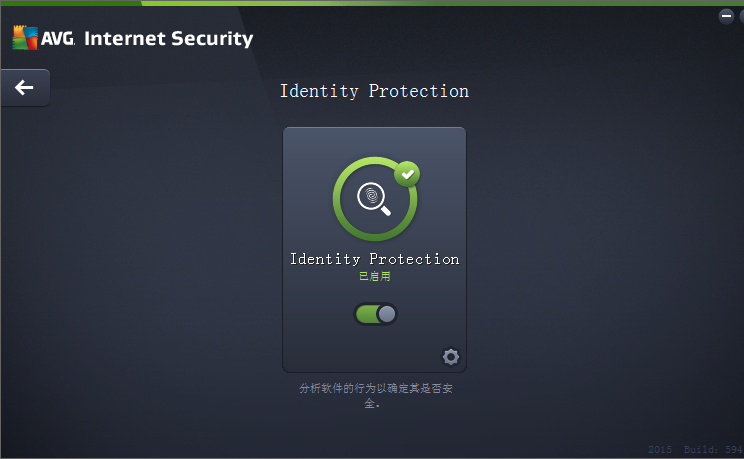This screenshot has width=744, height=459.
Task: Click the Build number text
Action: point(713,449)
